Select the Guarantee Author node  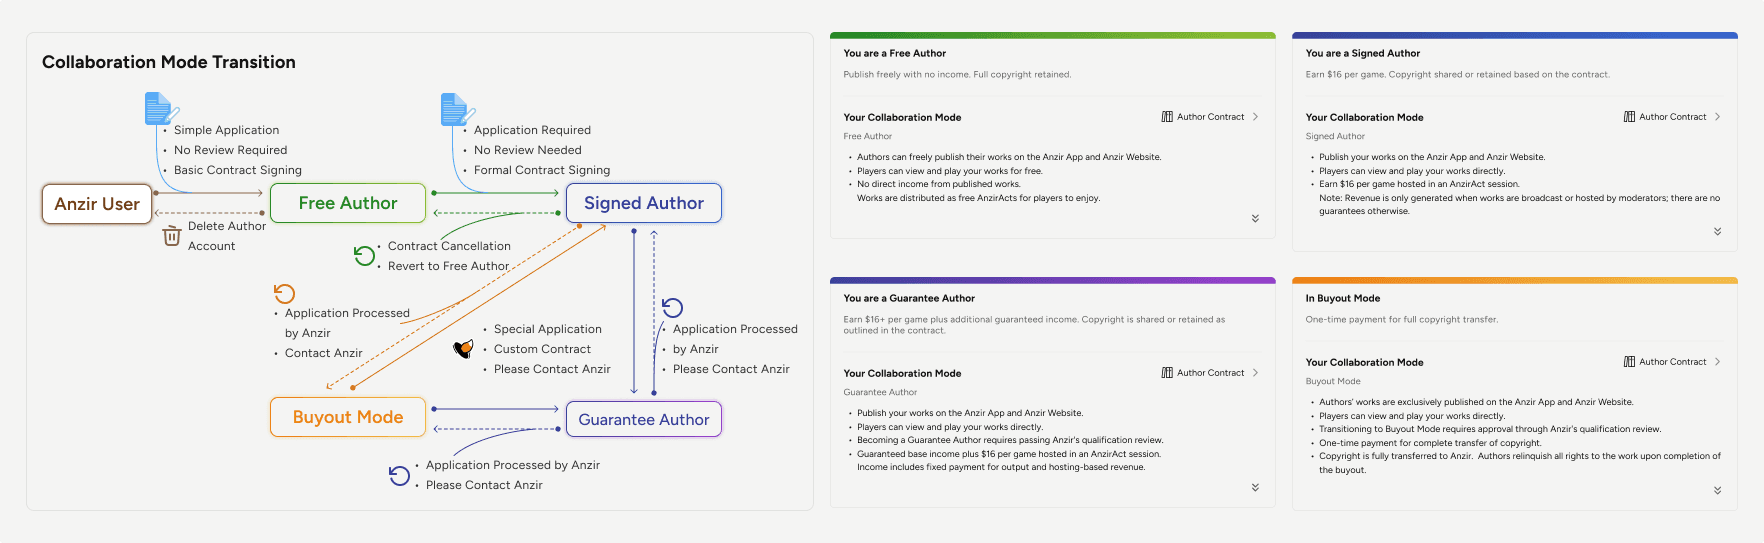tap(644, 419)
